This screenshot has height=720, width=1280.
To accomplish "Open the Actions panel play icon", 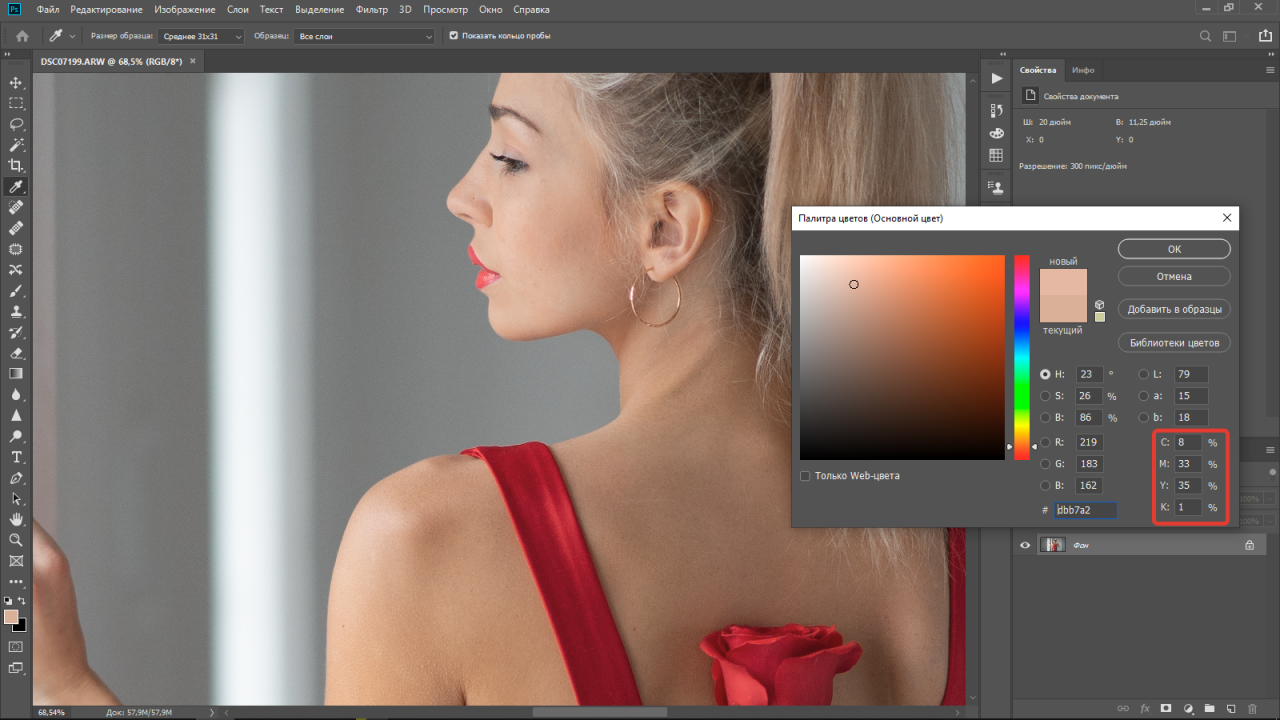I will (x=996, y=78).
